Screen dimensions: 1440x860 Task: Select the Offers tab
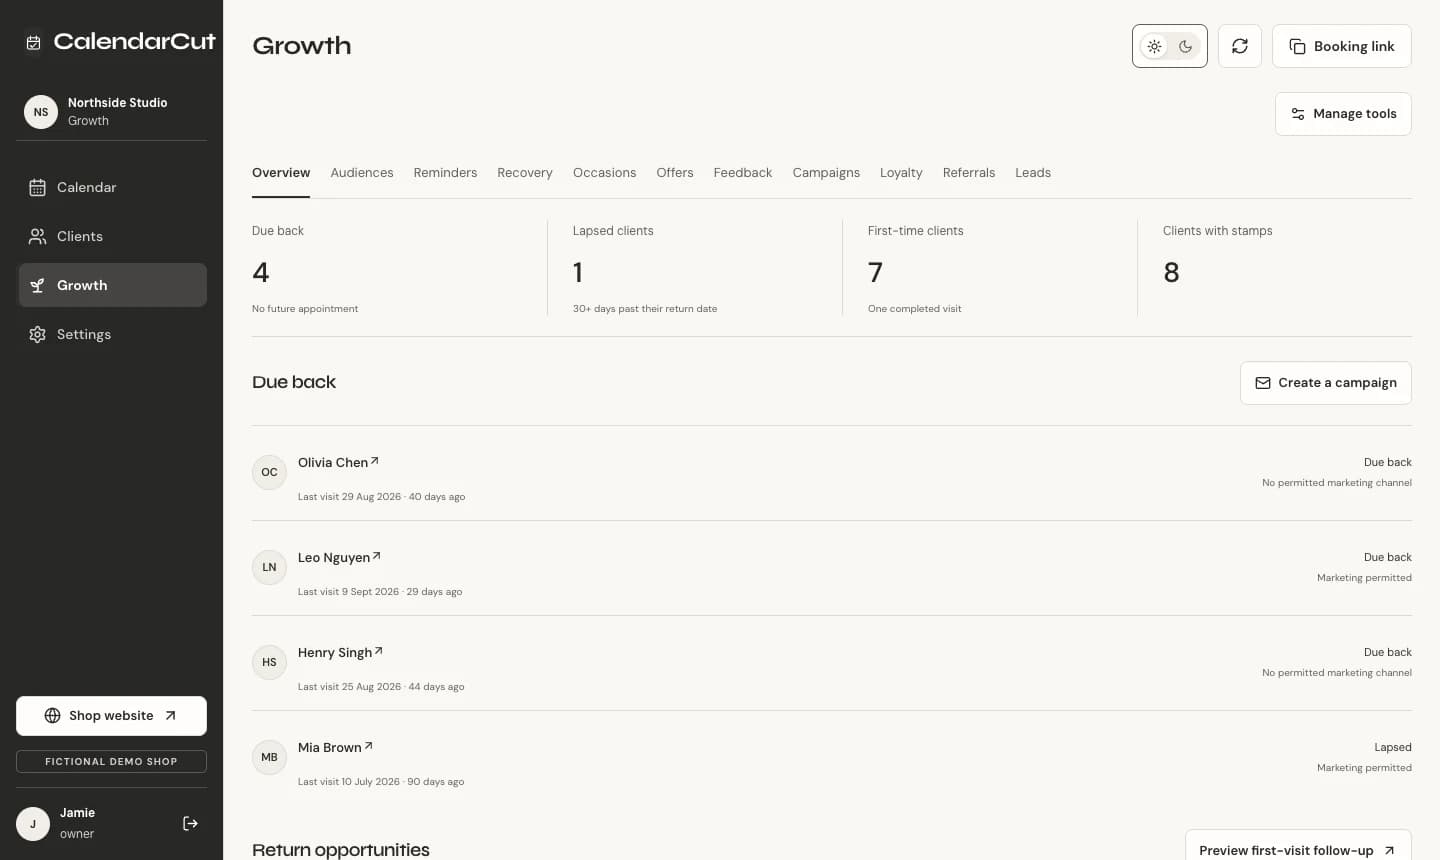pos(675,173)
